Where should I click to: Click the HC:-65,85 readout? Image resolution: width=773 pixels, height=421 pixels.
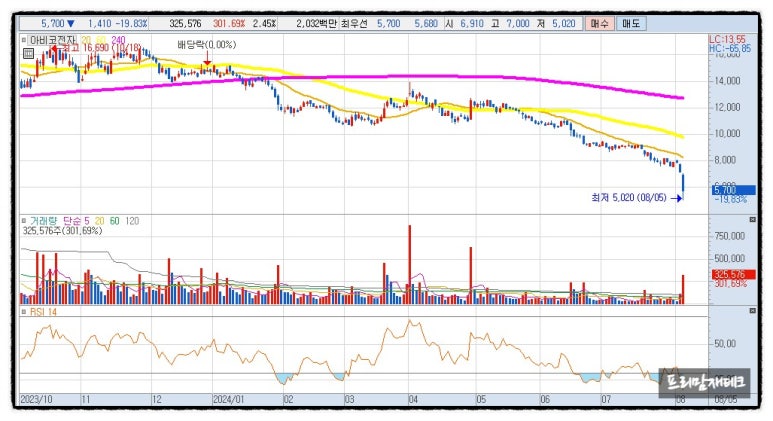point(730,48)
